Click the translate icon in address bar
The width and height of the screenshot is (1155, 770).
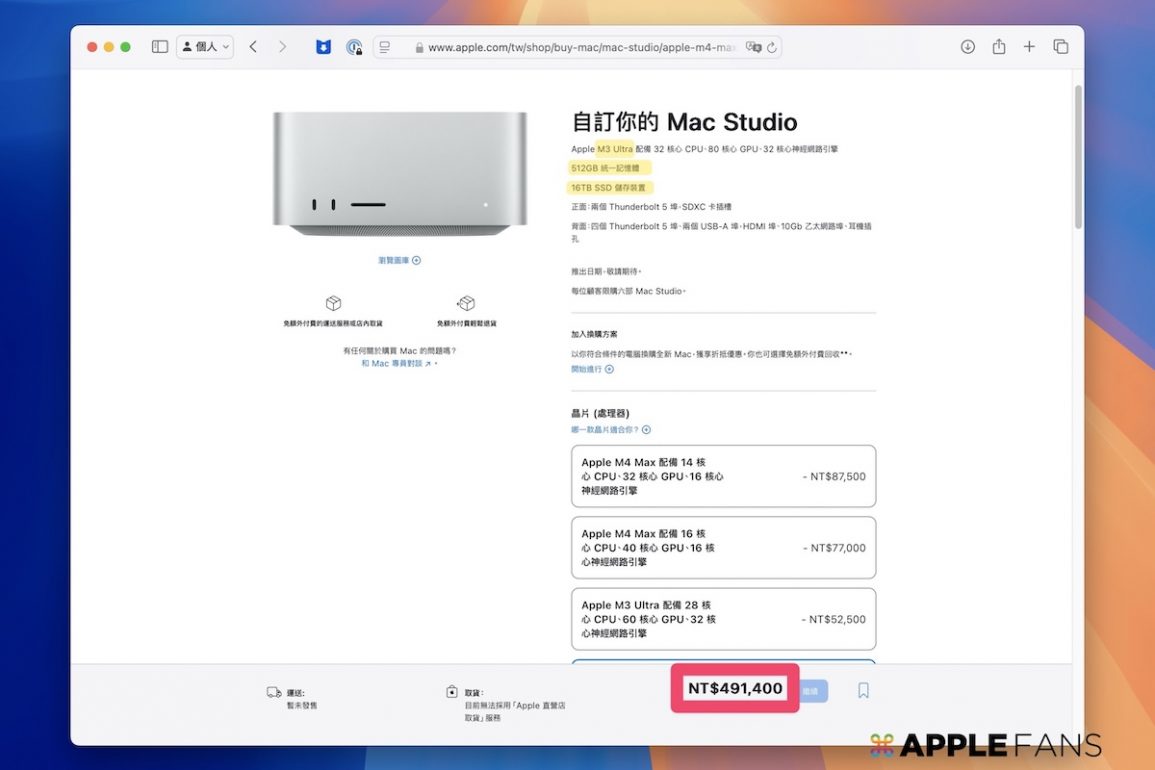[754, 47]
